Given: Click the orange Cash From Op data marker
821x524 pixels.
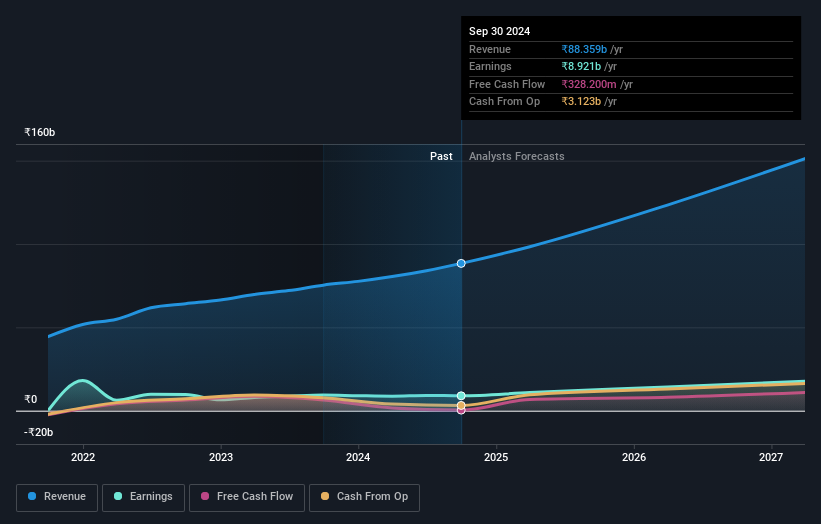Looking at the screenshot, I should pos(461,406).
